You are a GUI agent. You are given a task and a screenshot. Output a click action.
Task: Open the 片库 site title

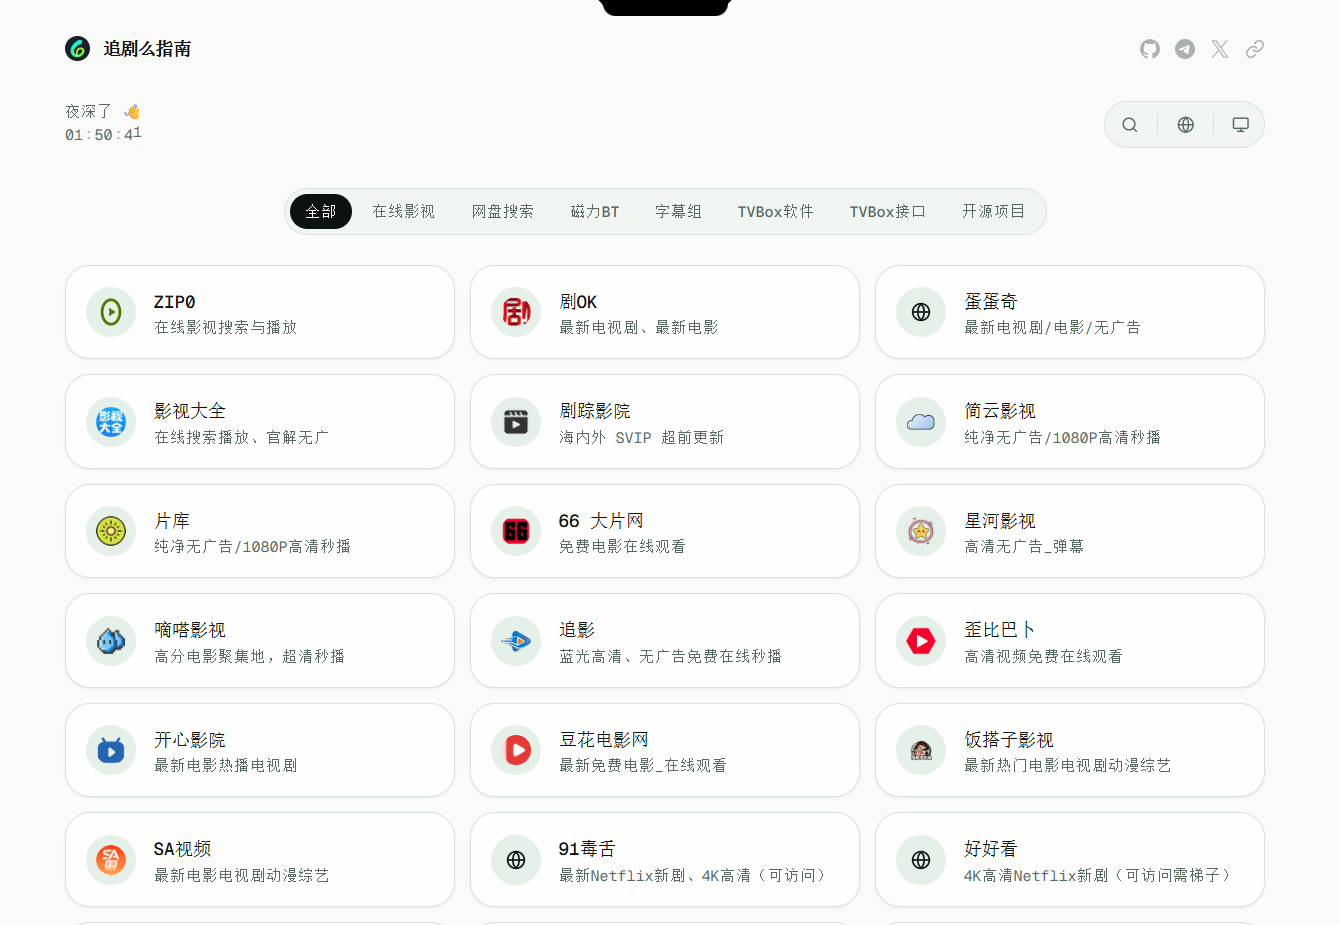[172, 521]
